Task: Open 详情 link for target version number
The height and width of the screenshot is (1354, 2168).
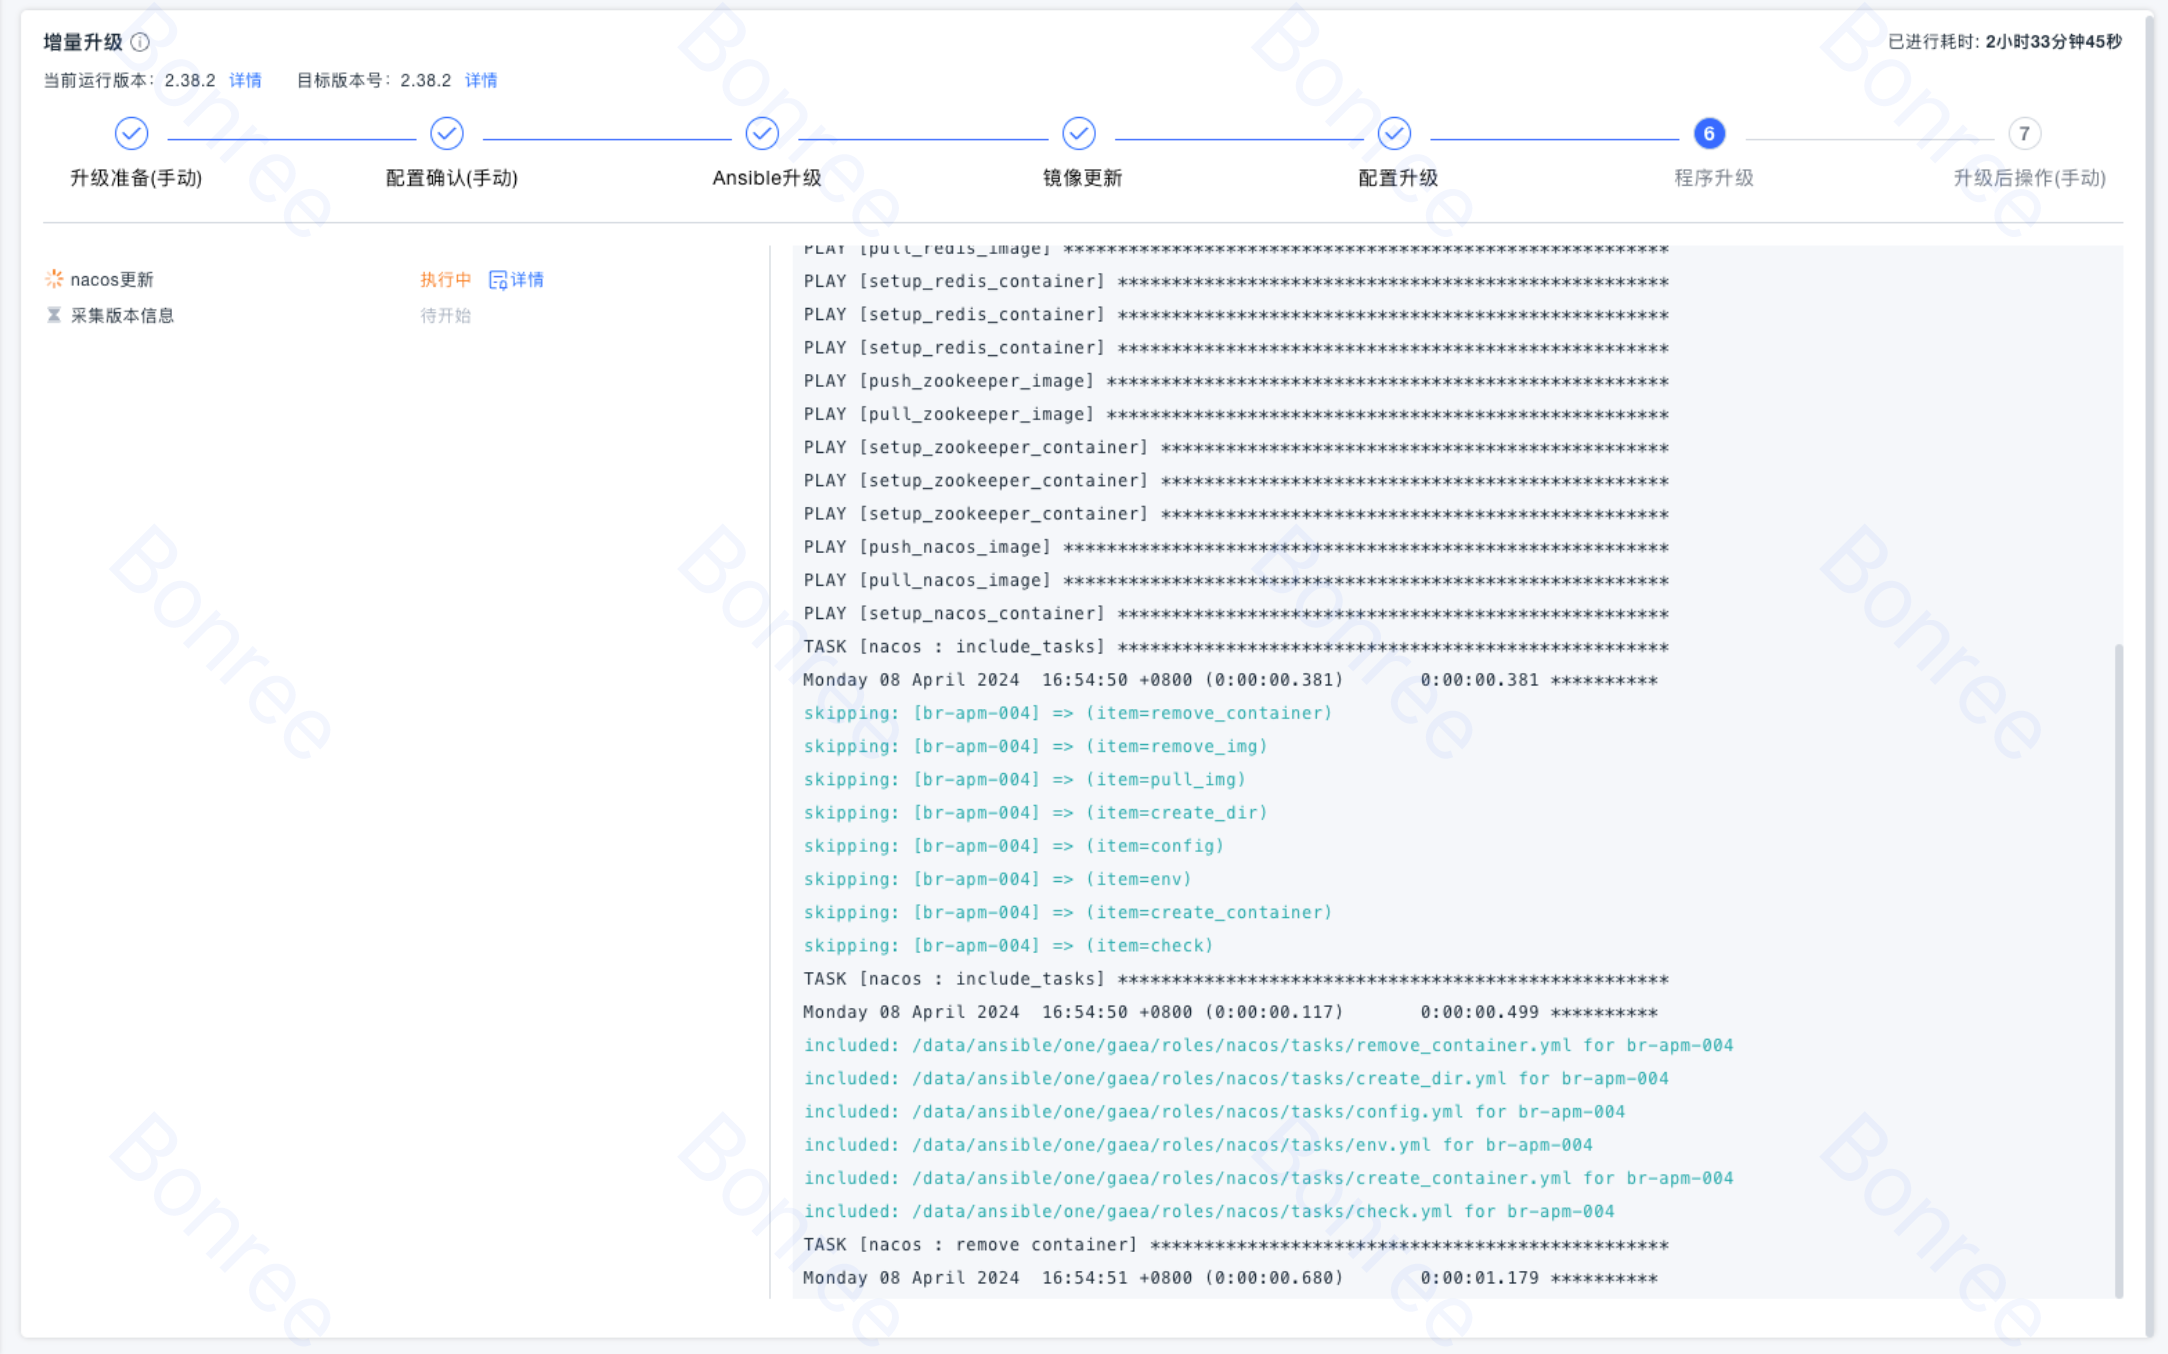Action: [x=481, y=80]
